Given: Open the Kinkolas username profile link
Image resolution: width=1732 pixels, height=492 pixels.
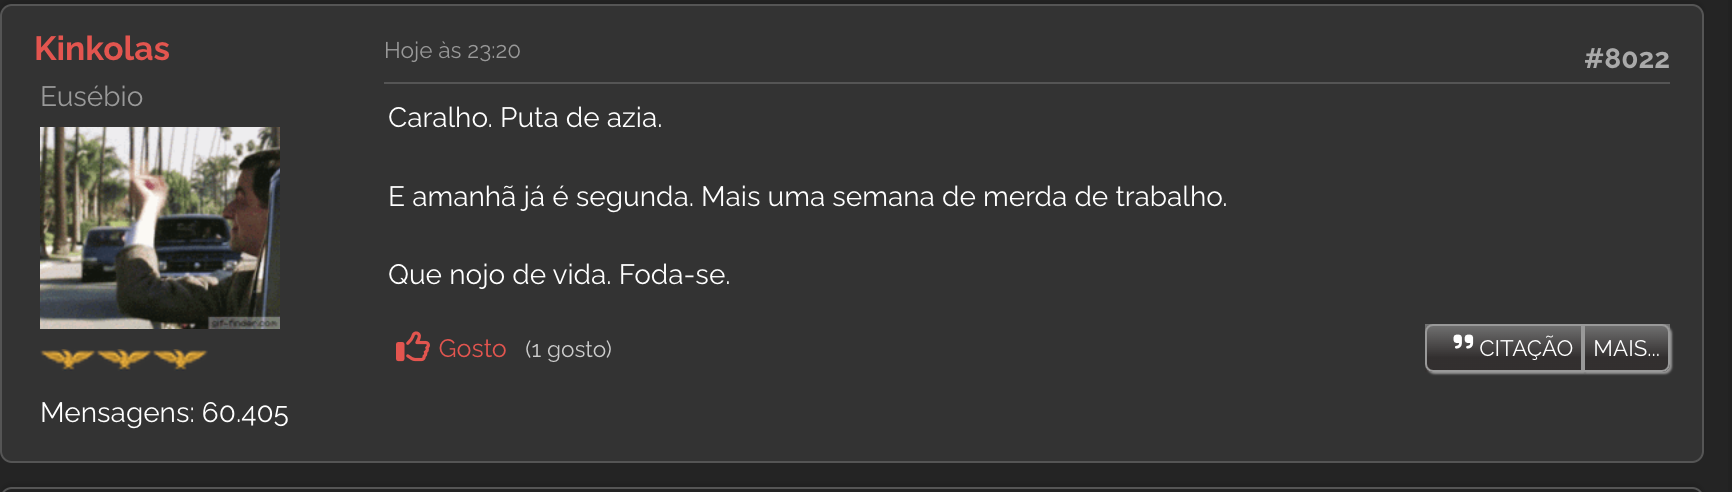Looking at the screenshot, I should coord(102,48).
